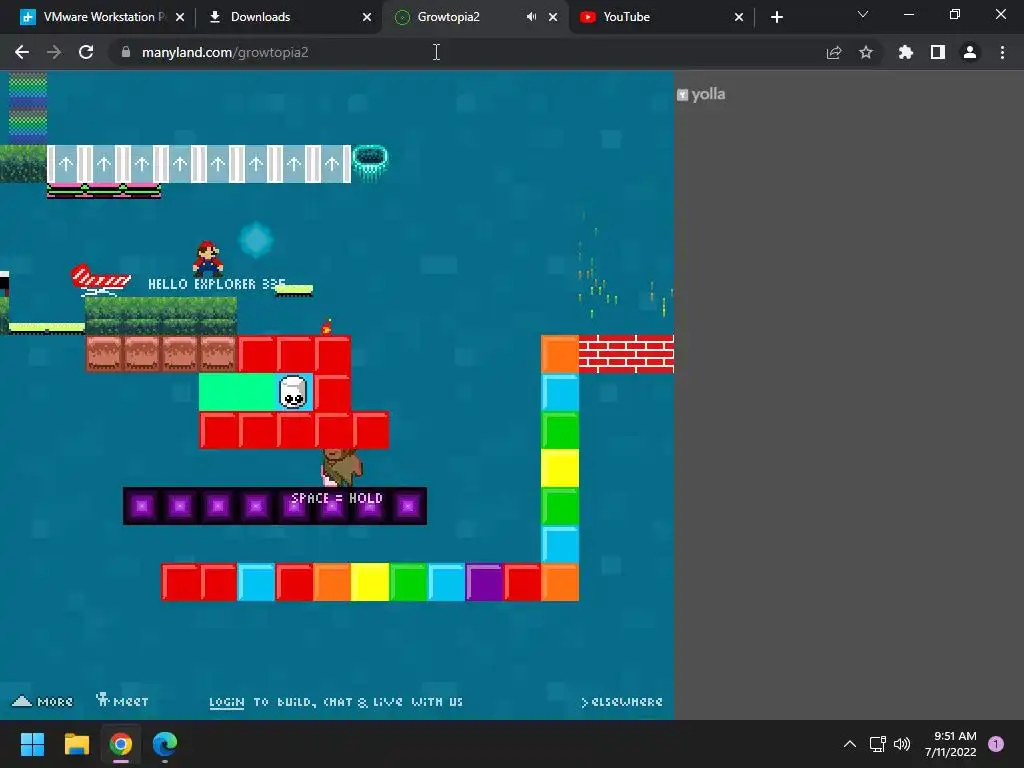This screenshot has height=768, width=1024.
Task: Click the yolla player name
Action: [708, 95]
